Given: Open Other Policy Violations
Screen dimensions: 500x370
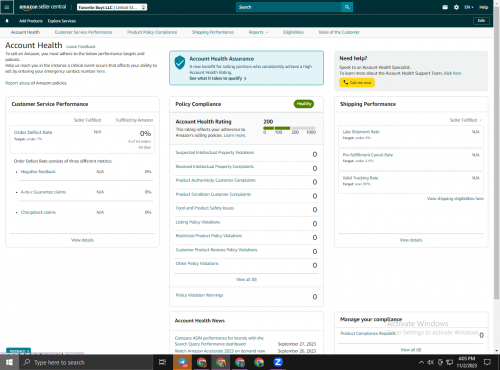Looking at the screenshot, I should (x=197, y=263).
